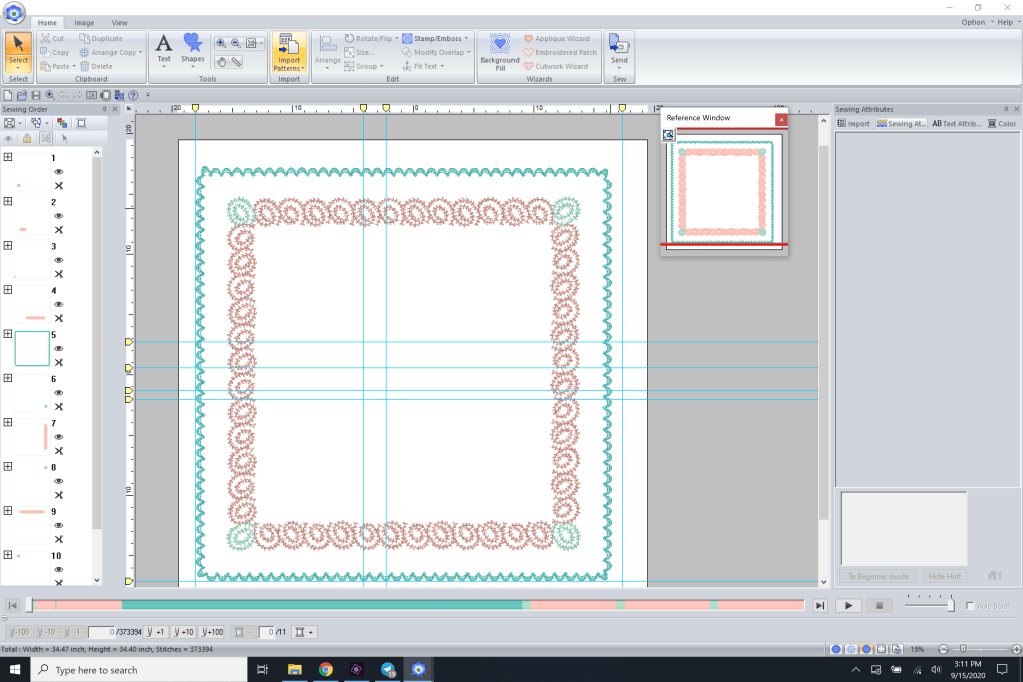
Task: Hide sewing order item 1 with eye icon
Action: [58, 172]
